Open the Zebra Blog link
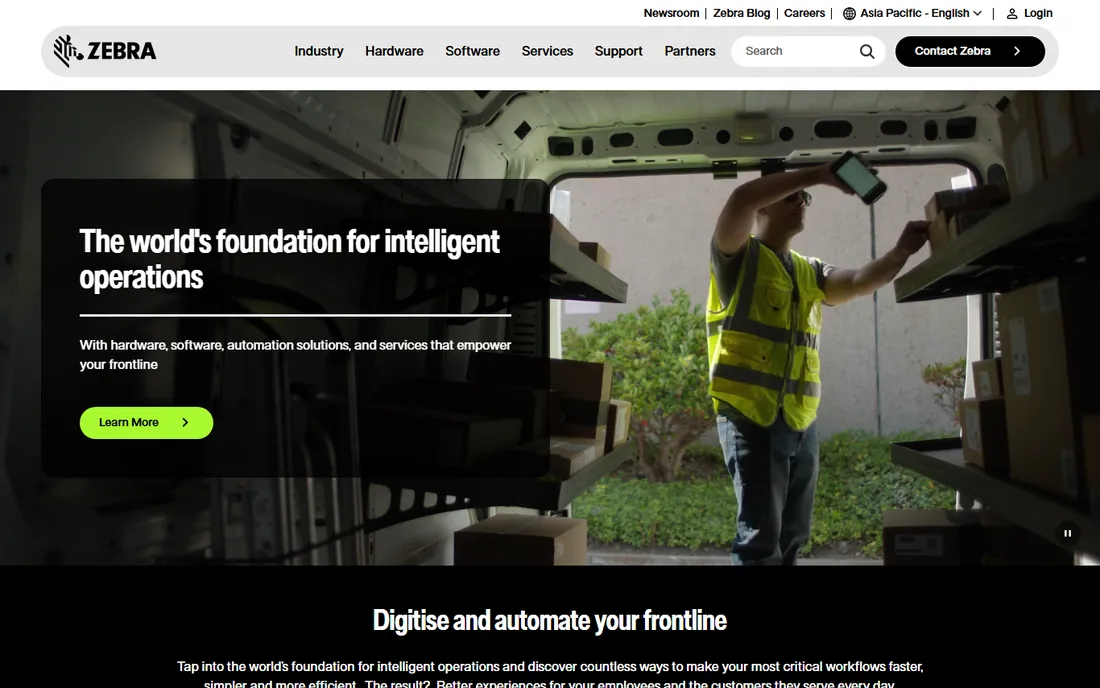The height and width of the screenshot is (688, 1100). pyautogui.click(x=742, y=13)
